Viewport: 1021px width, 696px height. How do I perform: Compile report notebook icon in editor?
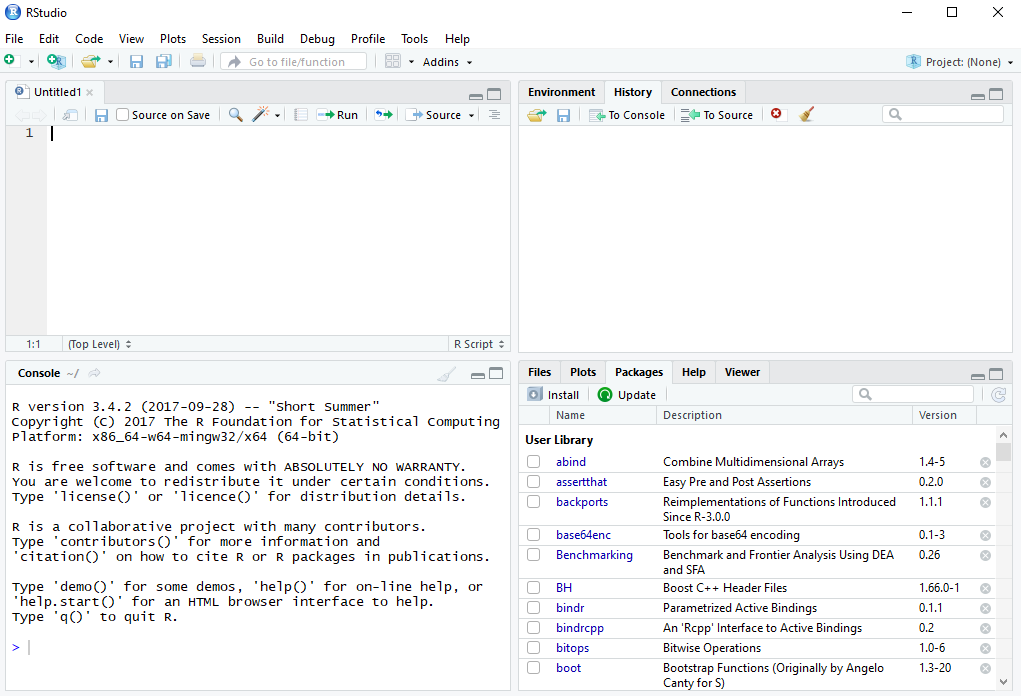pyautogui.click(x=300, y=115)
